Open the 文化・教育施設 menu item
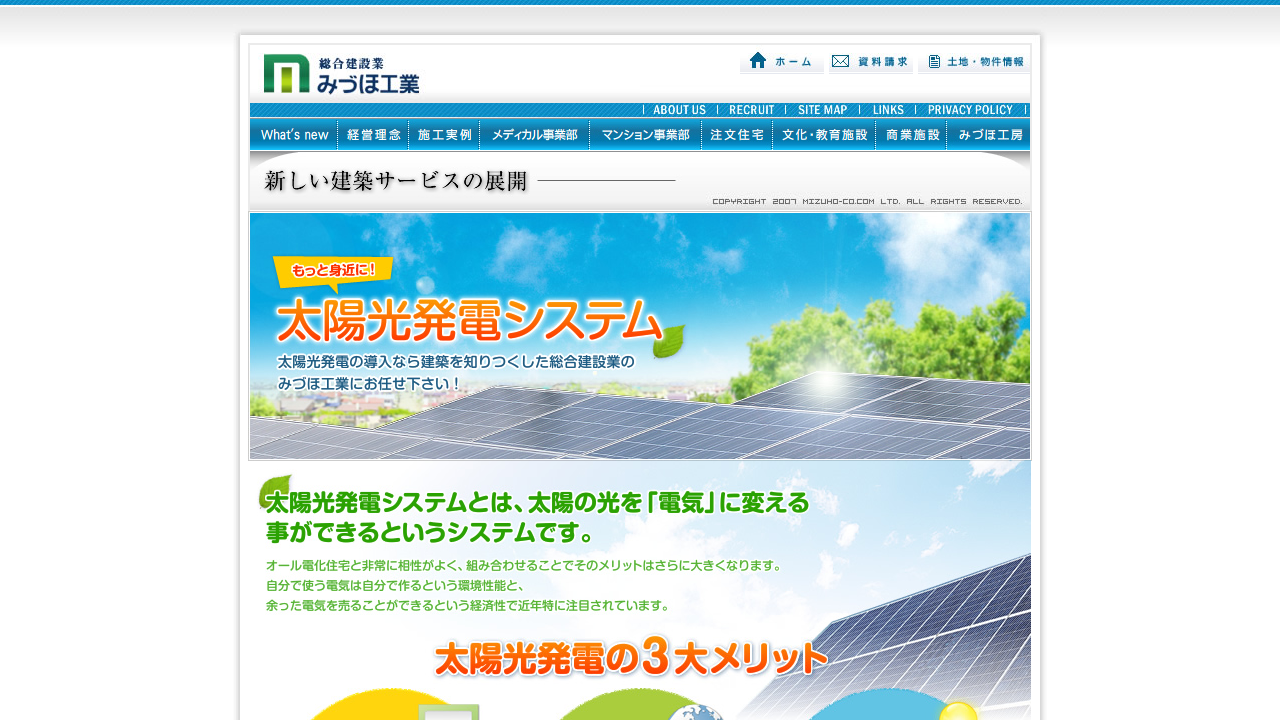The height and width of the screenshot is (720, 1280). pyautogui.click(x=824, y=135)
